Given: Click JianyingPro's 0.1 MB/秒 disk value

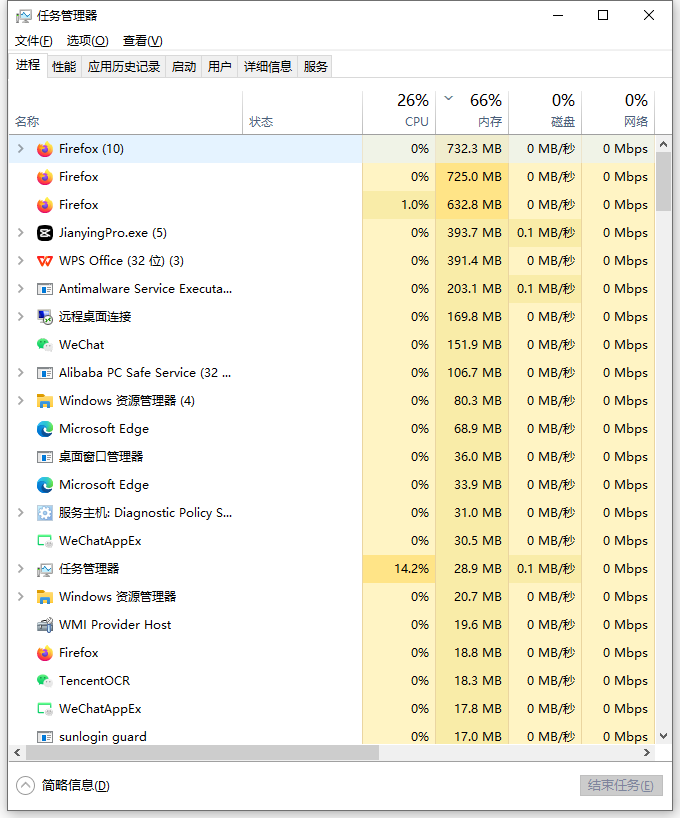Looking at the screenshot, I should [x=546, y=233].
